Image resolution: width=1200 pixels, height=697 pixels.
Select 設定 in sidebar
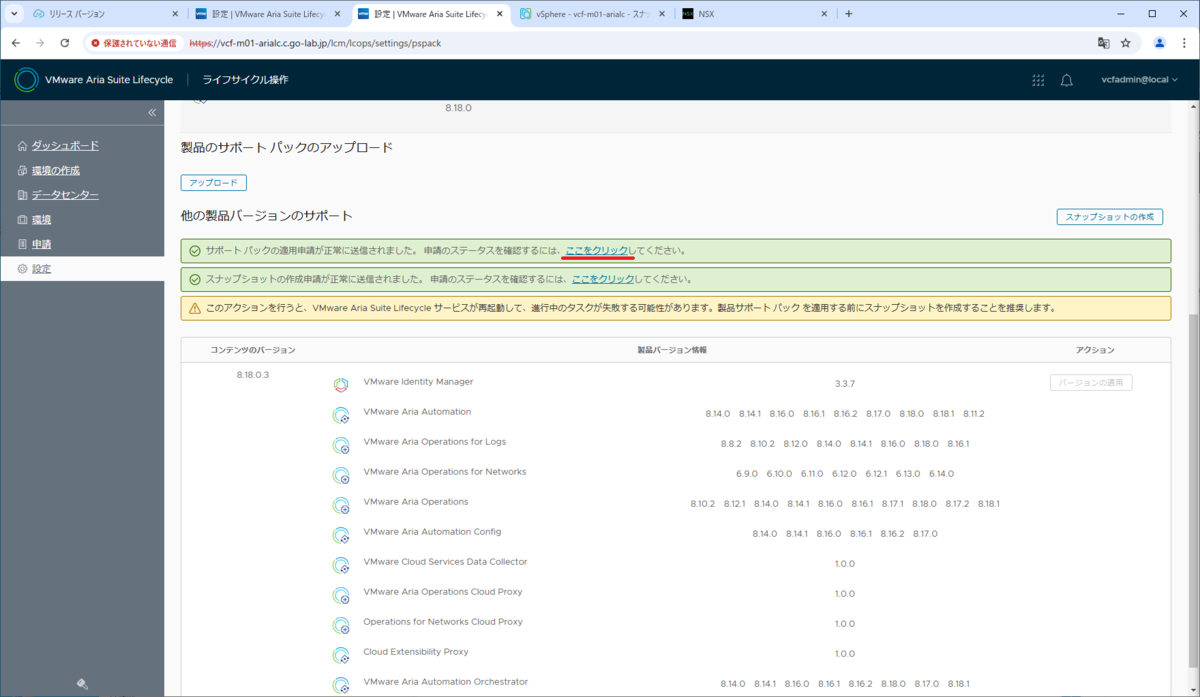(x=41, y=269)
